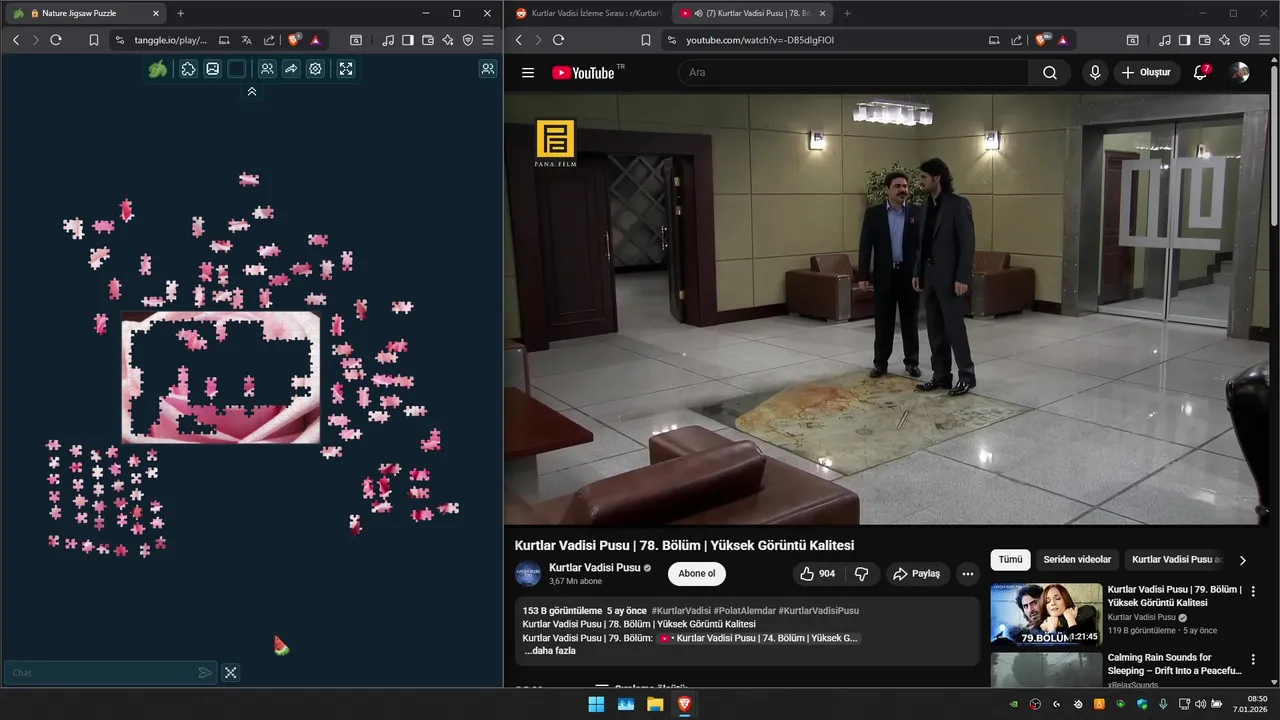Open players list in Tanggle toolbar center
1280x720 pixels.
[267, 69]
